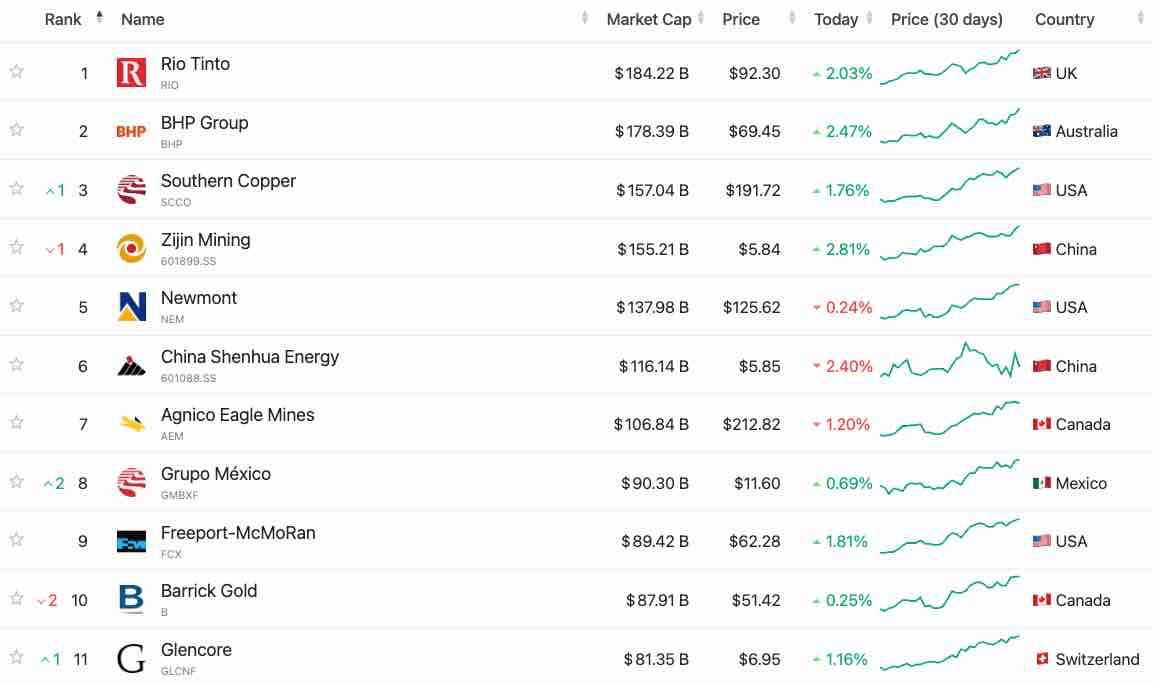Viewport: 1154px width, 684px height.
Task: Select the BHP Group logo
Action: 131,130
